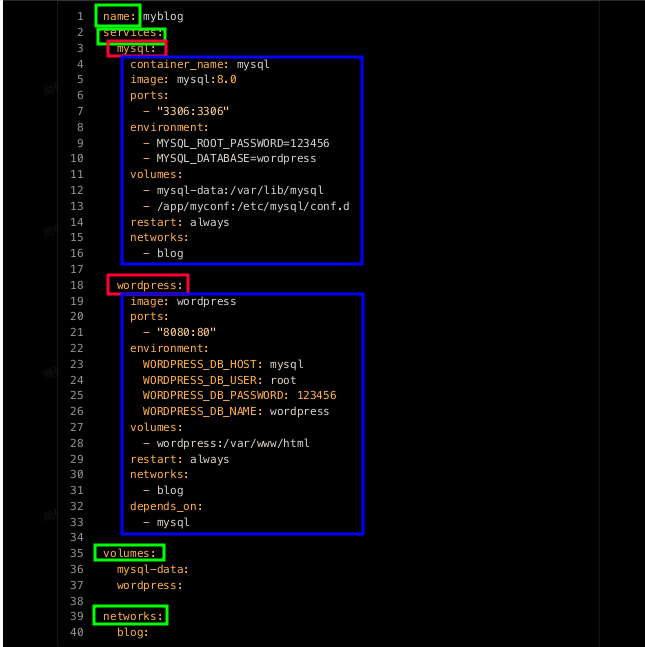The width and height of the screenshot is (645, 647).
Task: Select the "8080:80" port mapping
Action: 186,332
